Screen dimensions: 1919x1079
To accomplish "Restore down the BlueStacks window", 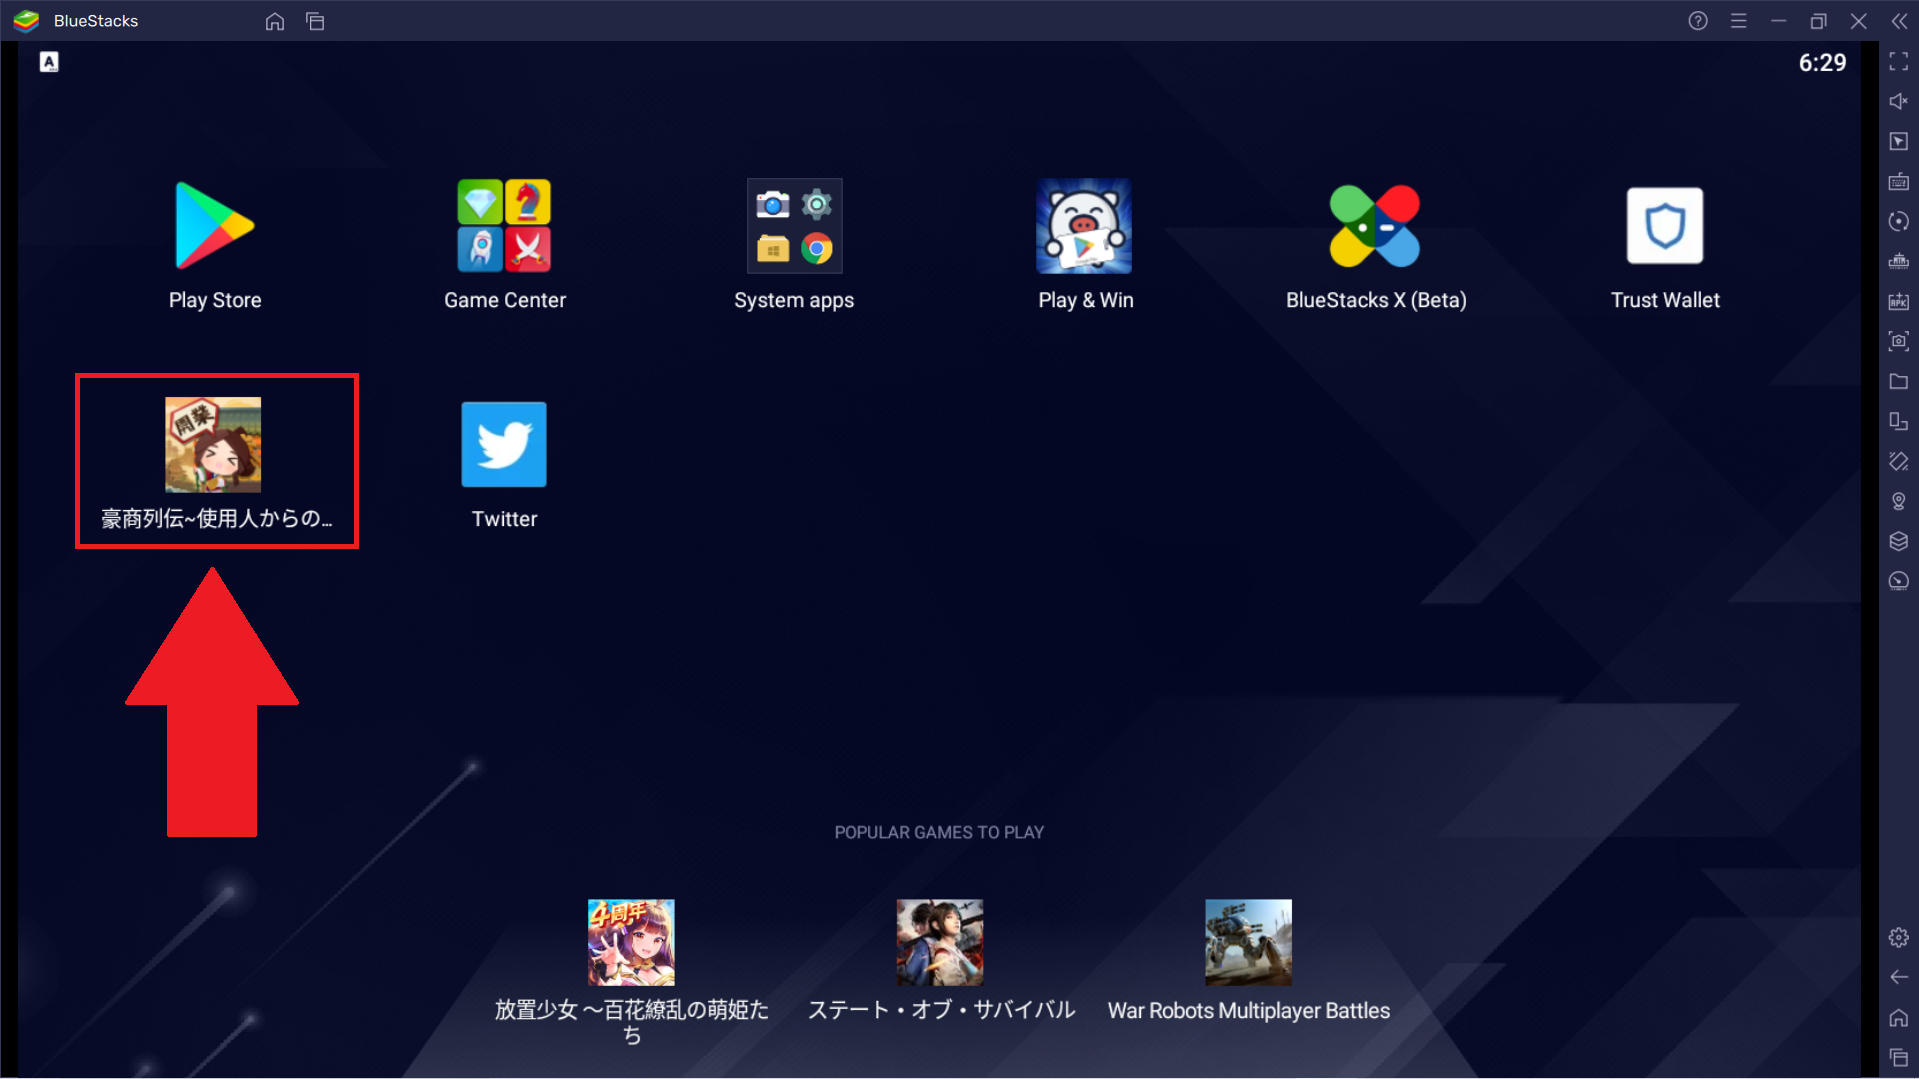I will [1819, 21].
